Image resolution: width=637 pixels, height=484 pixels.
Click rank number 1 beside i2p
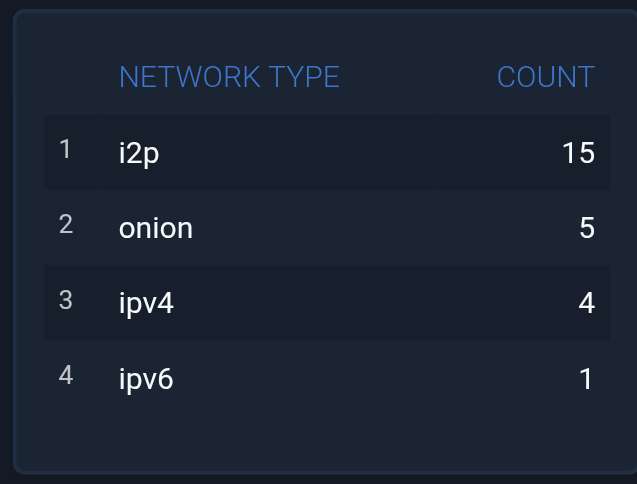(66, 150)
